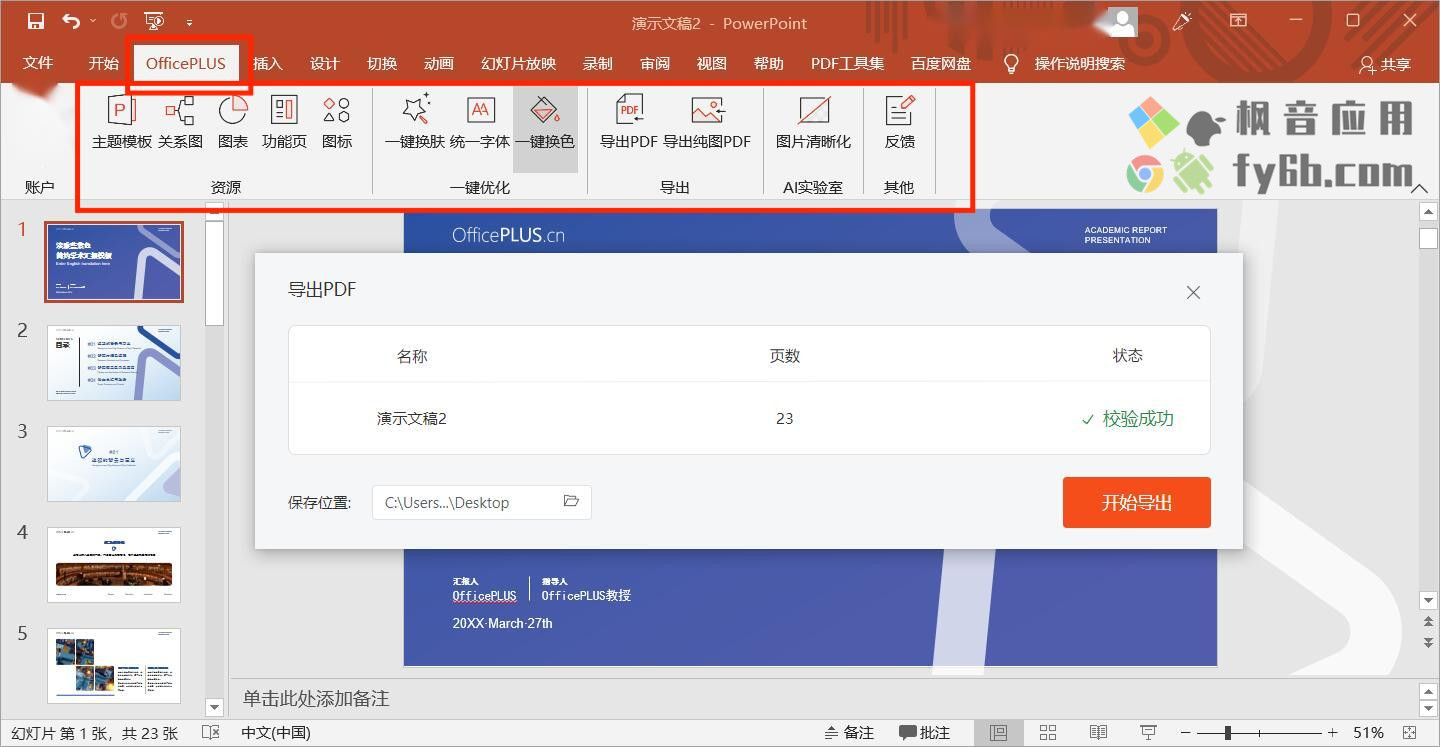The height and width of the screenshot is (747, 1440).
Task: Switch to the 设计 design tab
Action: [x=325, y=63]
